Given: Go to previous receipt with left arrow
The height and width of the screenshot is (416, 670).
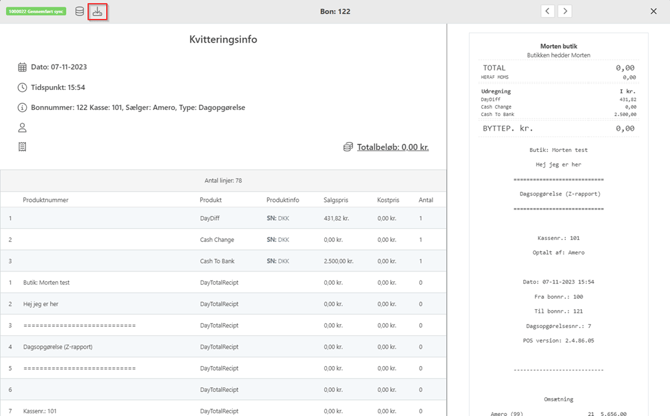Looking at the screenshot, I should click(x=547, y=11).
